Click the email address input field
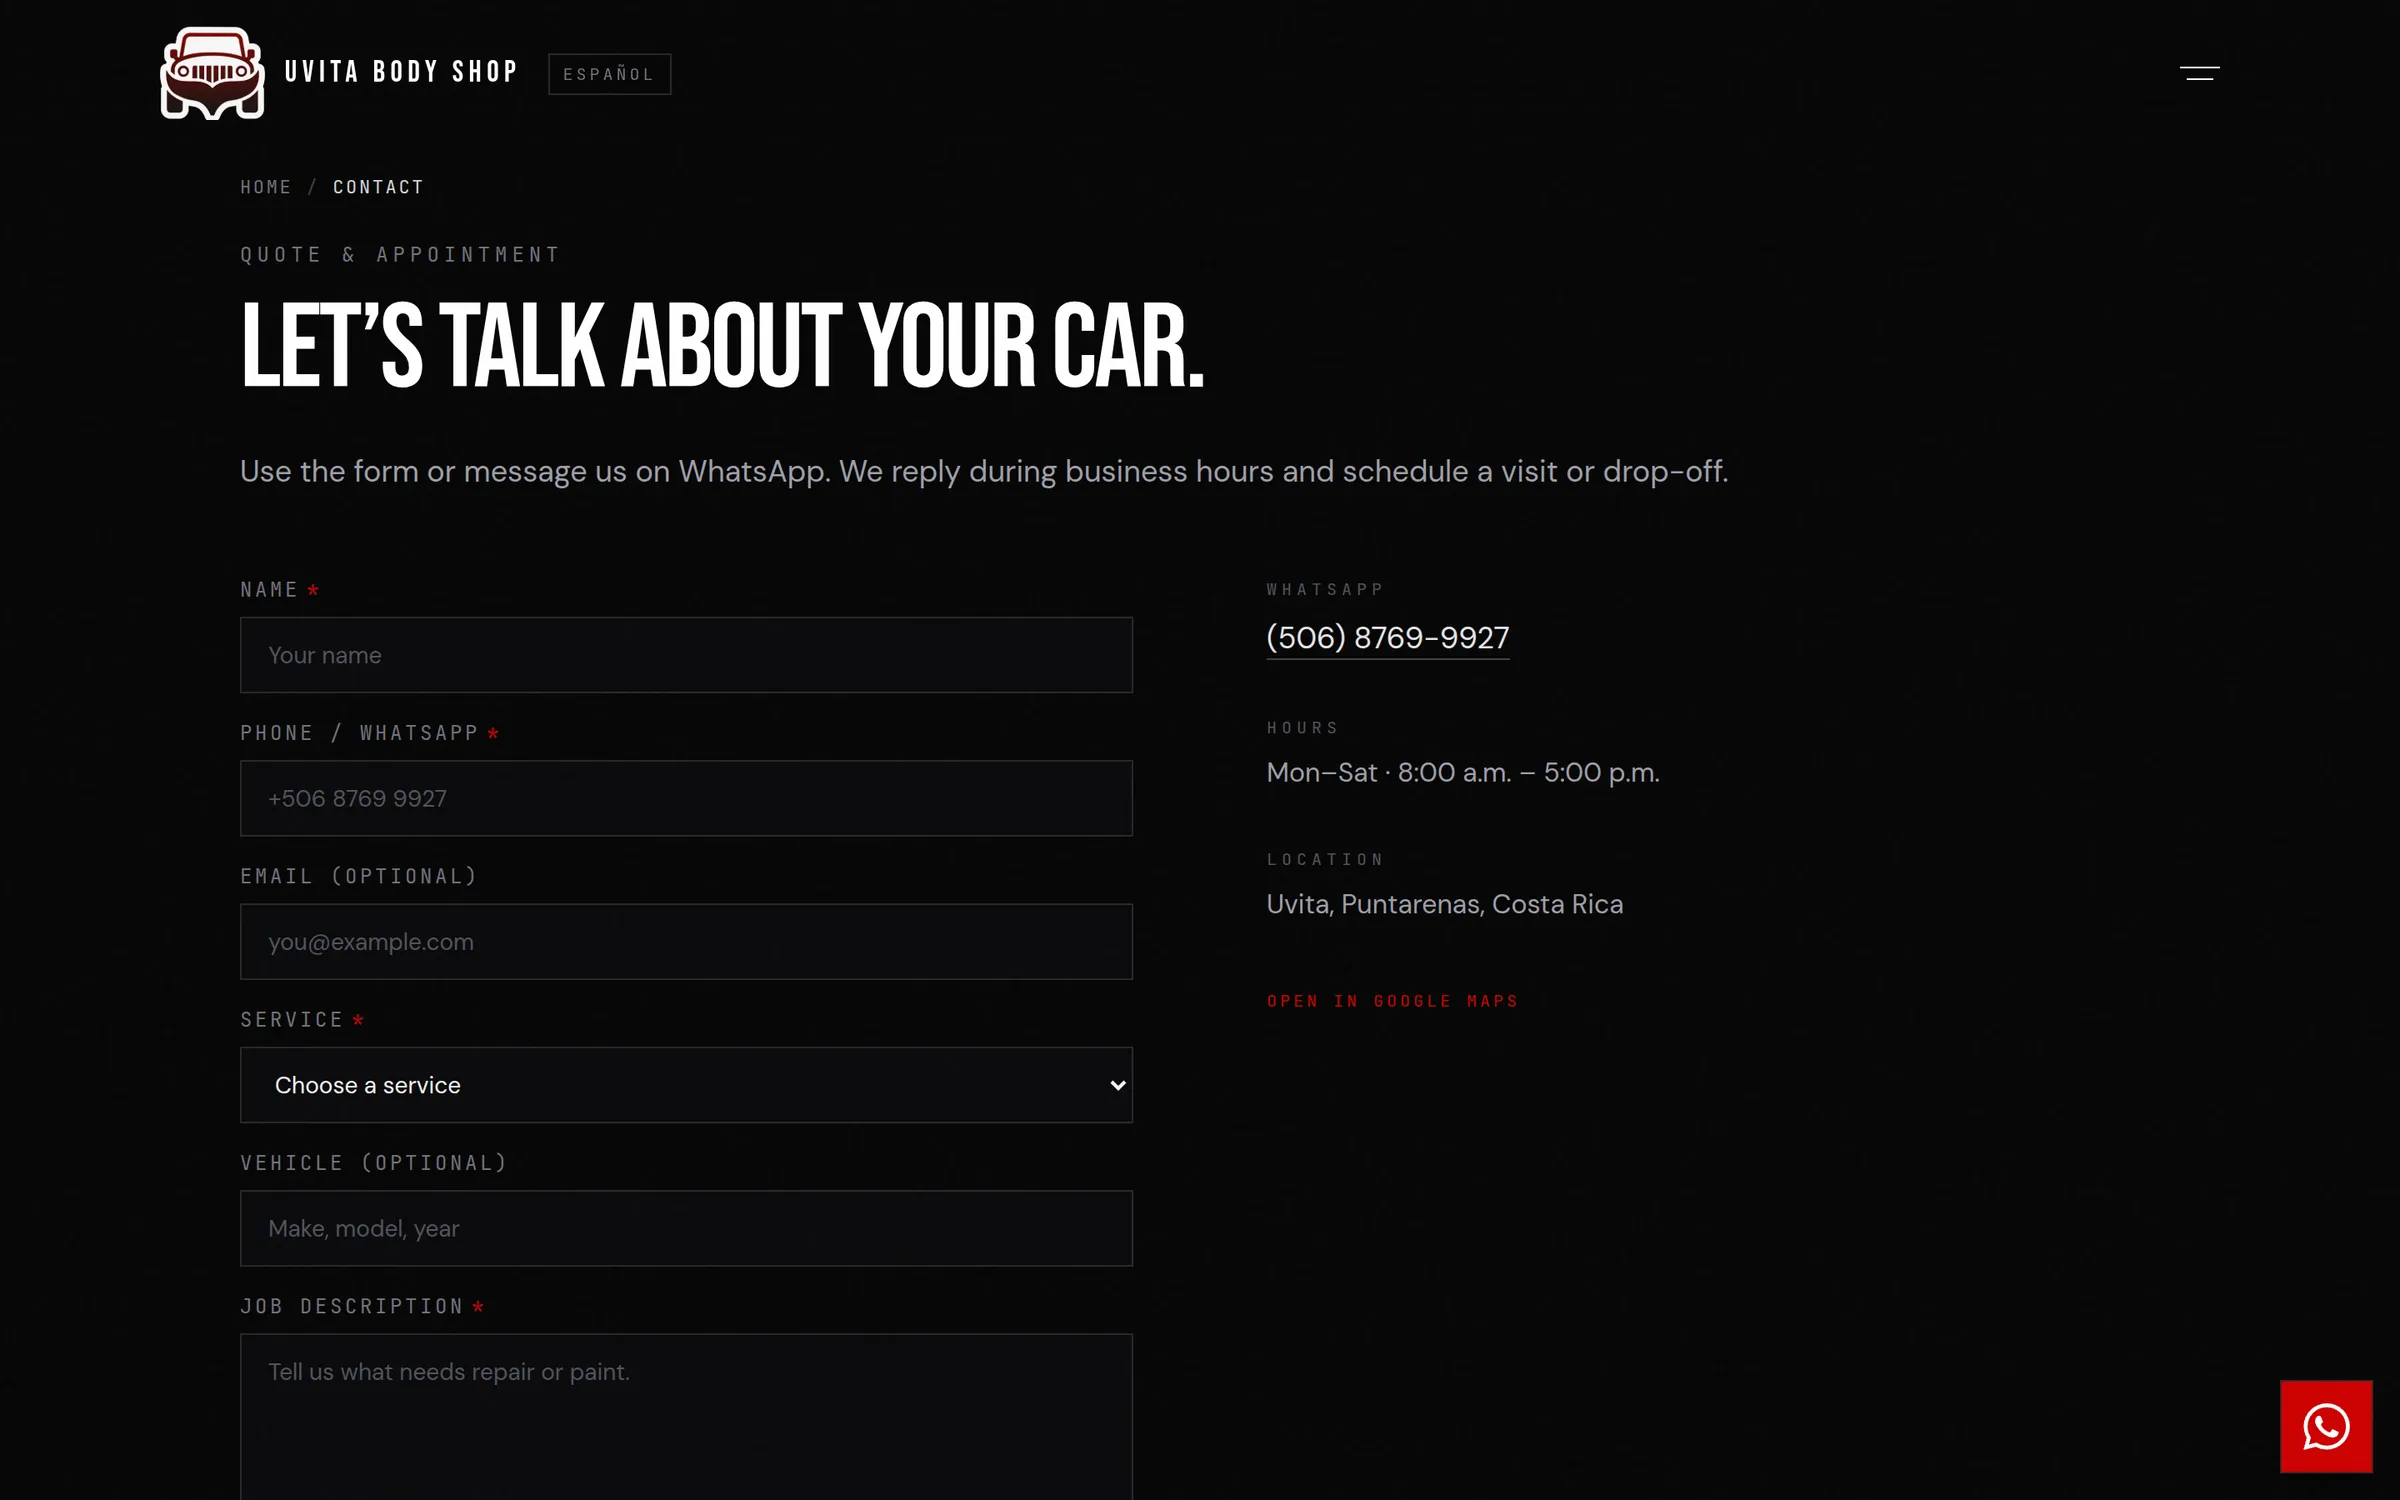This screenshot has width=2400, height=1500. coord(686,942)
